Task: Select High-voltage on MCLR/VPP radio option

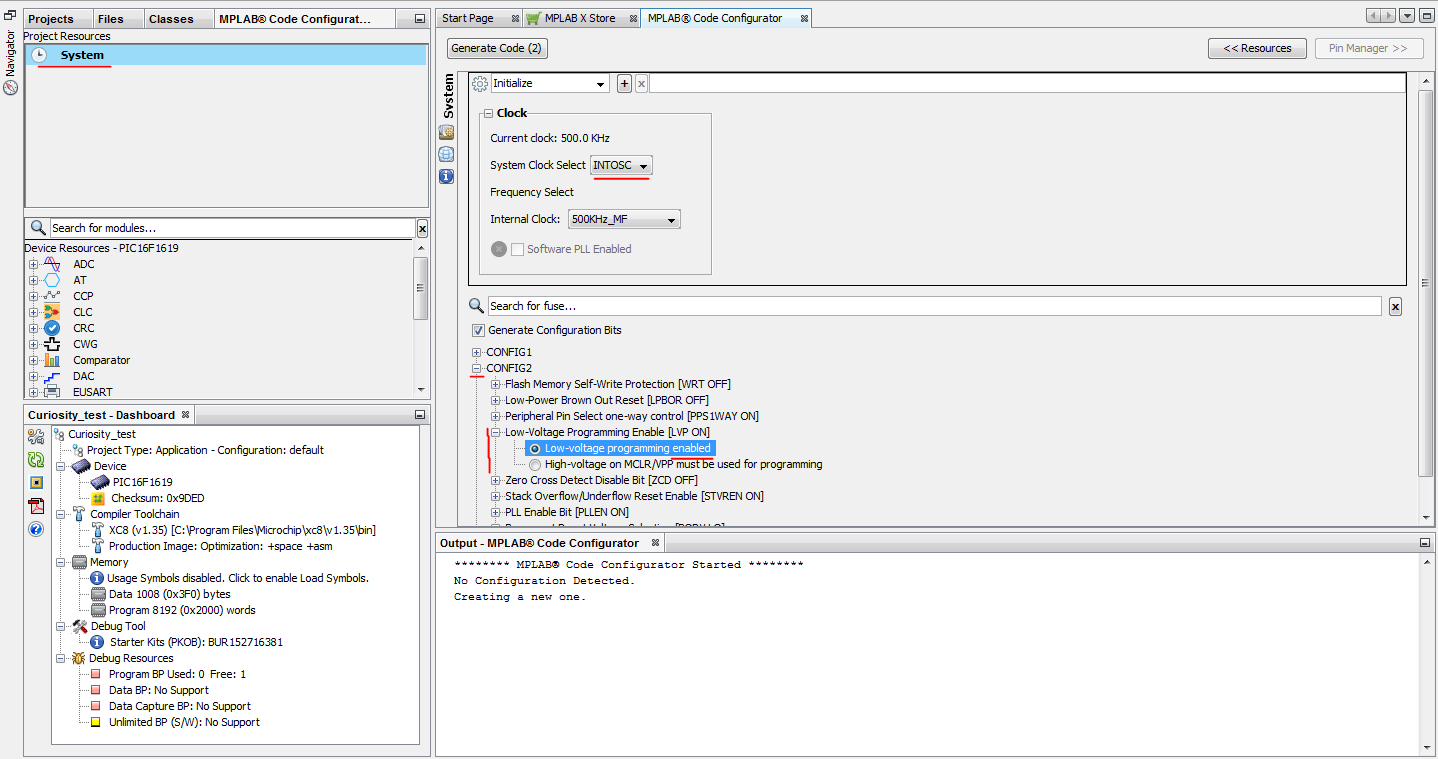Action: click(535, 465)
